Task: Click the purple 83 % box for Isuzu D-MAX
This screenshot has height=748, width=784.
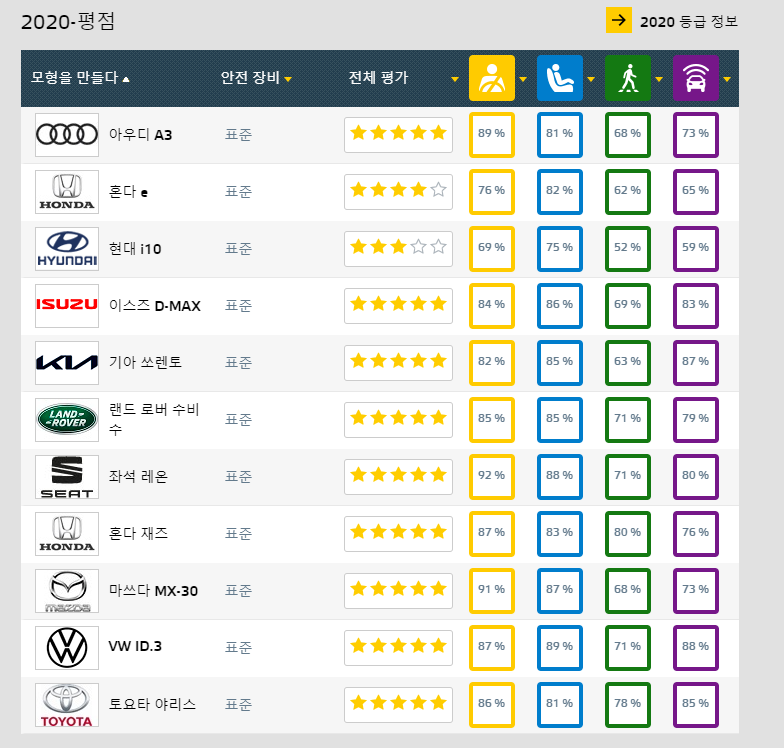Action: tap(696, 306)
